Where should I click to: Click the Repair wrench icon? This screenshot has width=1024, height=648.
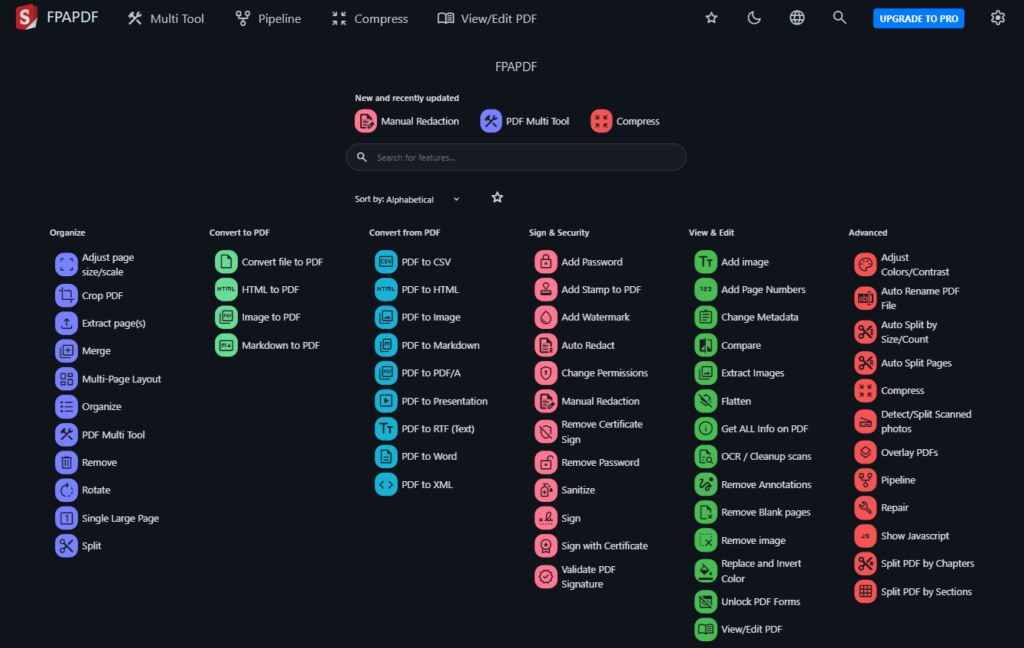tap(865, 508)
